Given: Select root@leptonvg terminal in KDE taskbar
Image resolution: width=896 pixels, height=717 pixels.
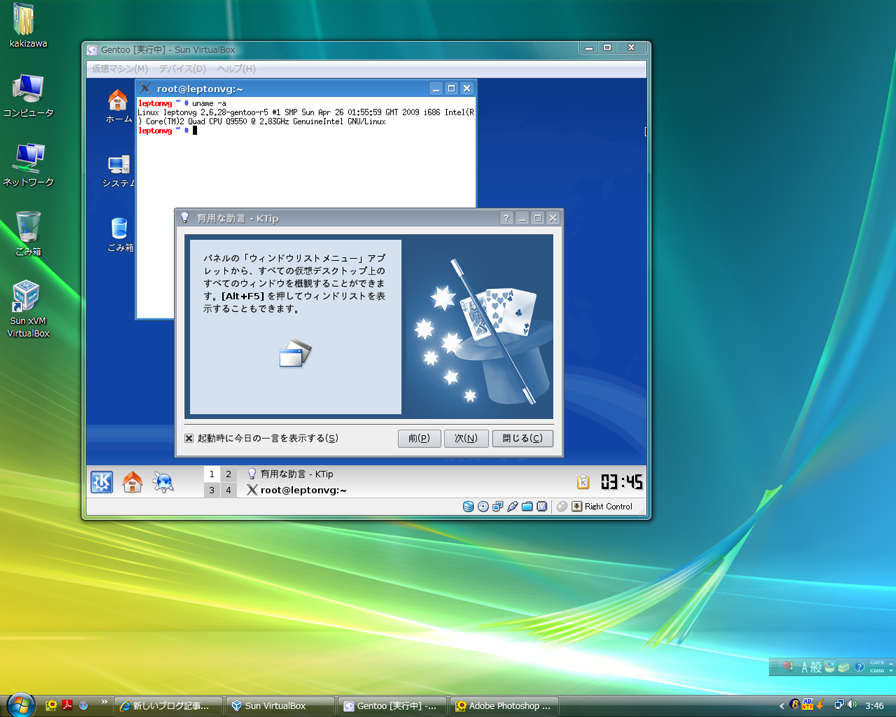Looking at the screenshot, I should click(297, 490).
